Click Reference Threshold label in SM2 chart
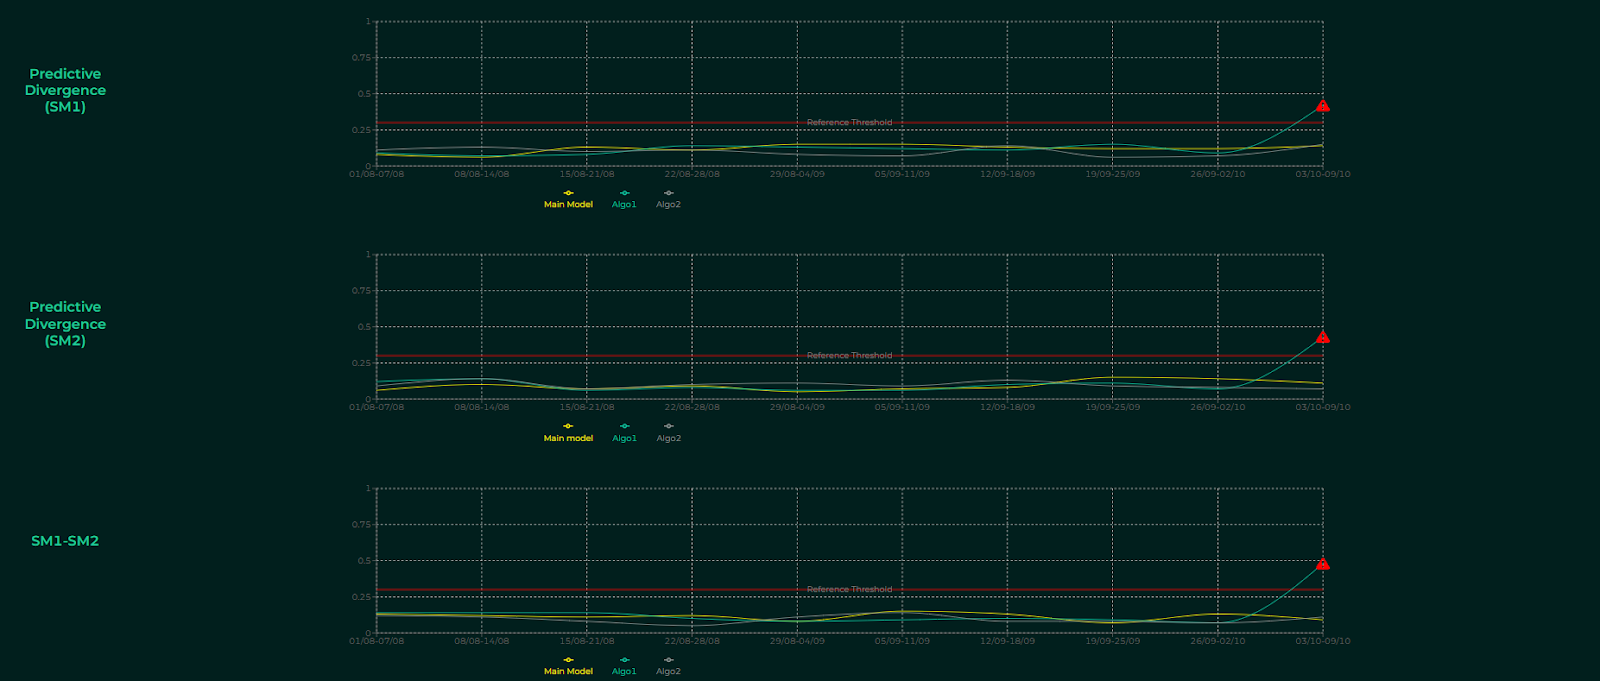The width and height of the screenshot is (1600, 681). 849,355
